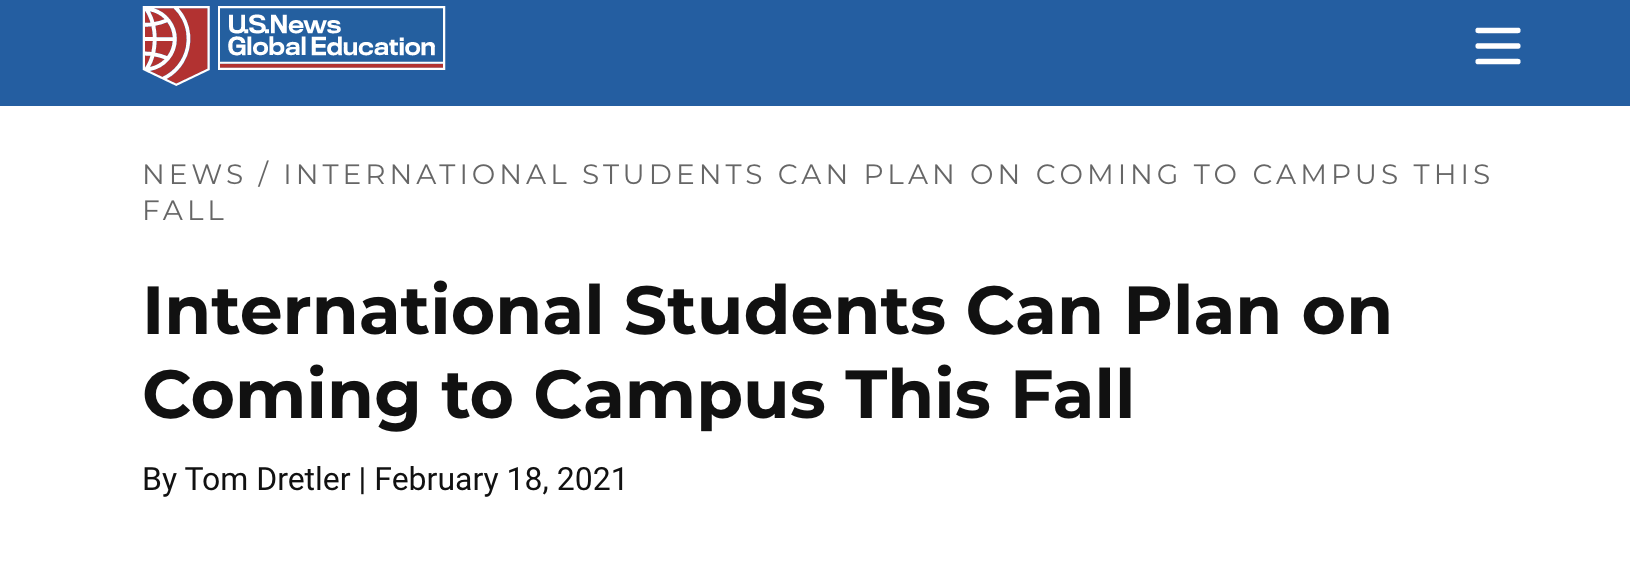Click 'Global Education' text in the logo
Viewport: 1630px width, 574px height.
[x=331, y=47]
